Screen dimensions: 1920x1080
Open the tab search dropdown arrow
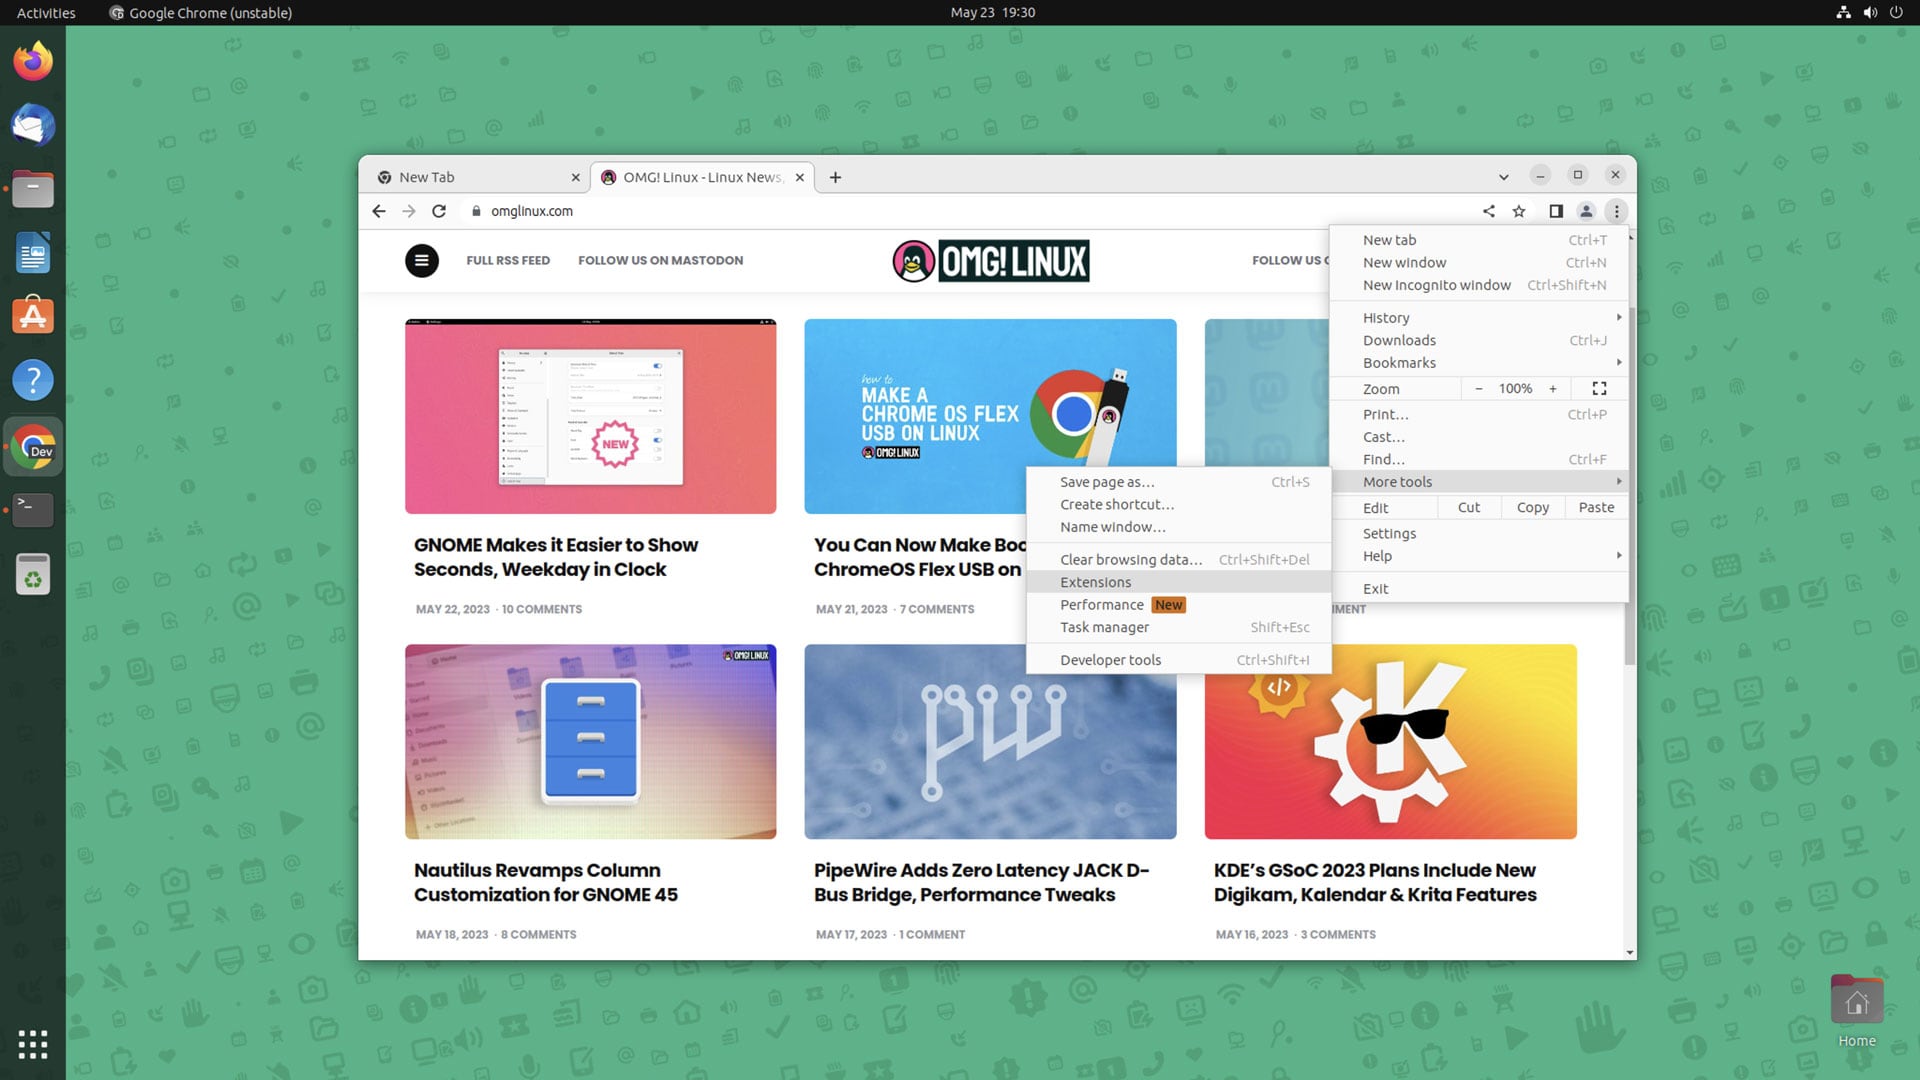click(x=1503, y=177)
